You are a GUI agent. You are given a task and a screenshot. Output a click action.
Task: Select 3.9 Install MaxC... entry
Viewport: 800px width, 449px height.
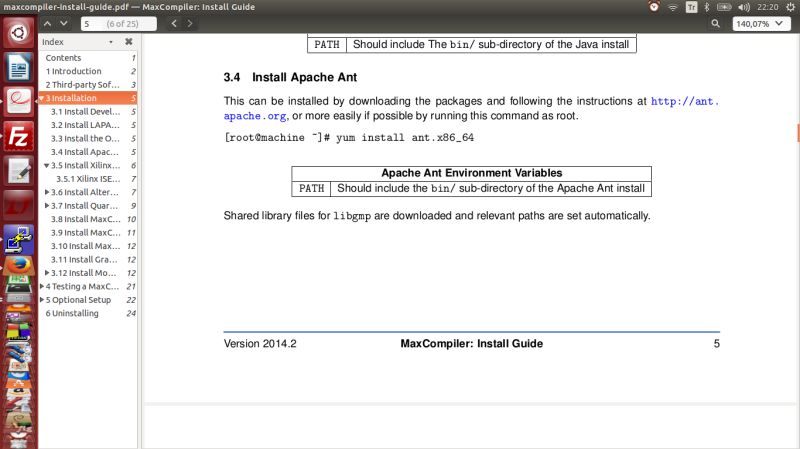pos(88,233)
